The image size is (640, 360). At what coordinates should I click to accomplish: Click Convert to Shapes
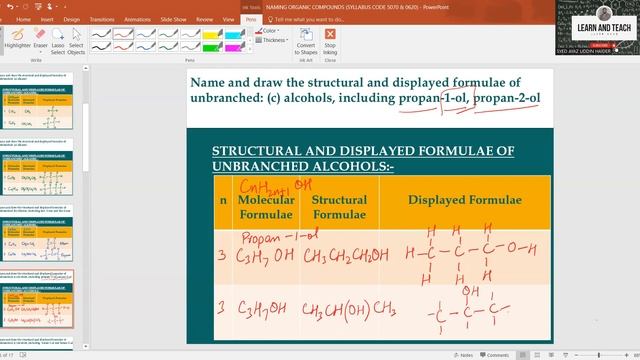pyautogui.click(x=306, y=41)
